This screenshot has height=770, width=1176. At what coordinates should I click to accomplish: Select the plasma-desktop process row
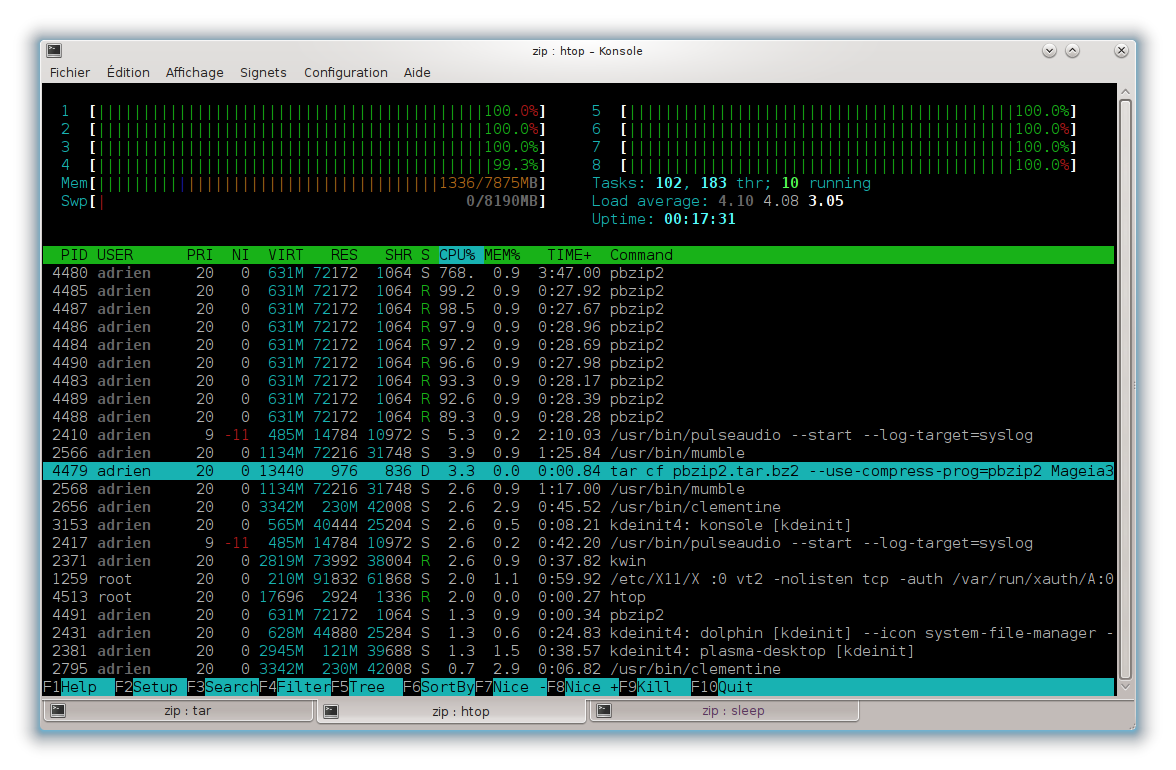coord(578,651)
